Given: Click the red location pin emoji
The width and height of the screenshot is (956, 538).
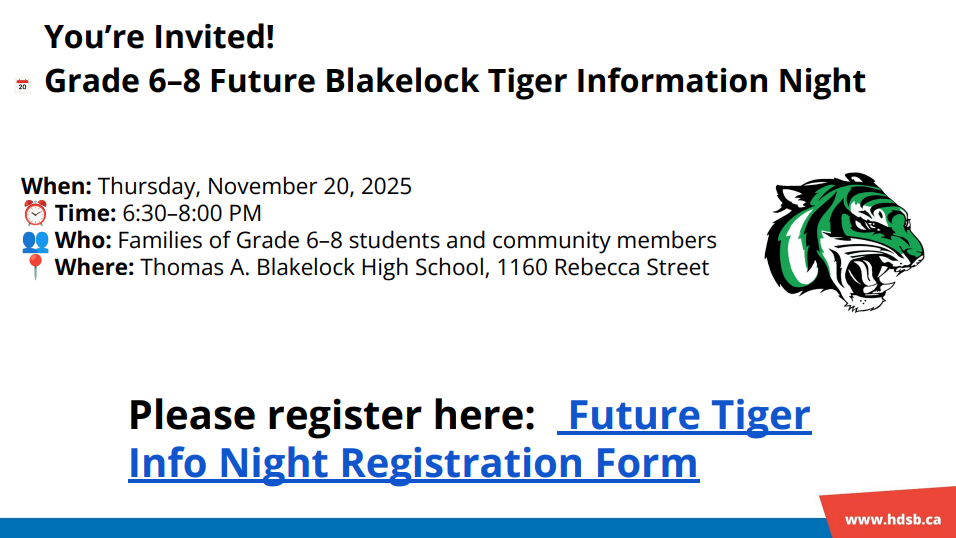Looking at the screenshot, I should click(x=35, y=267).
